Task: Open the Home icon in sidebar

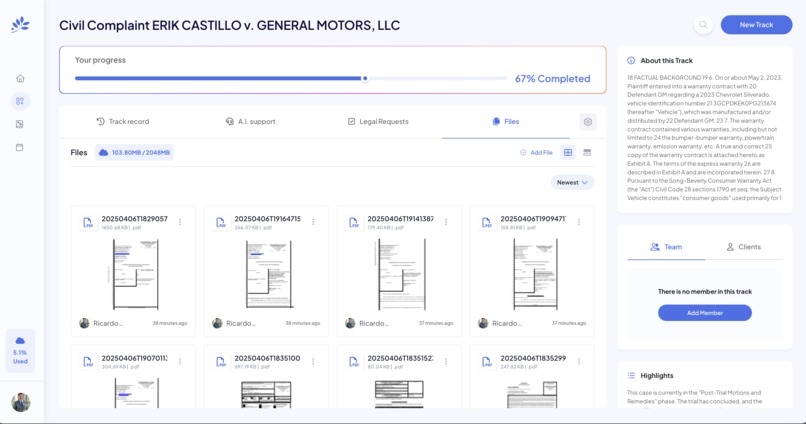Action: tap(20, 78)
